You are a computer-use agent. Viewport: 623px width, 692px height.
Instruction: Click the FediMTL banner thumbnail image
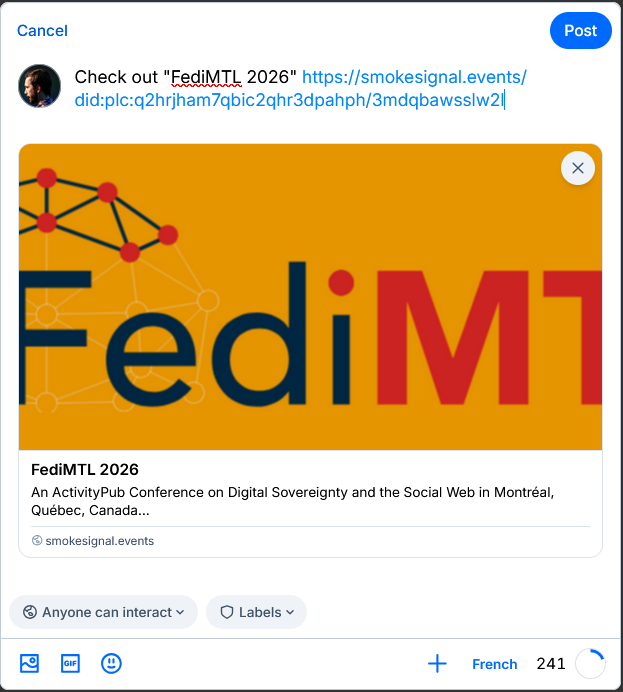point(310,297)
